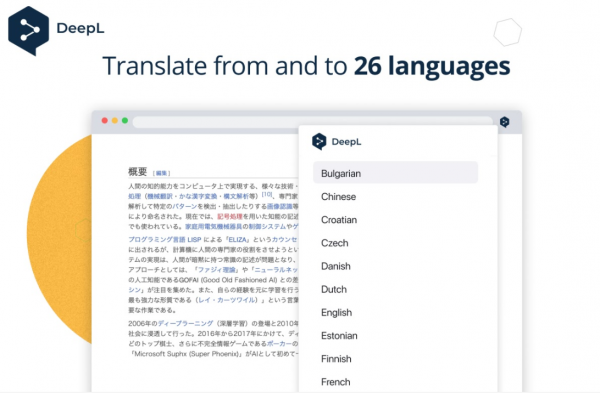Open the プログラミング言語 LISP link
The width and height of the screenshot is (600, 393).
(x=165, y=240)
